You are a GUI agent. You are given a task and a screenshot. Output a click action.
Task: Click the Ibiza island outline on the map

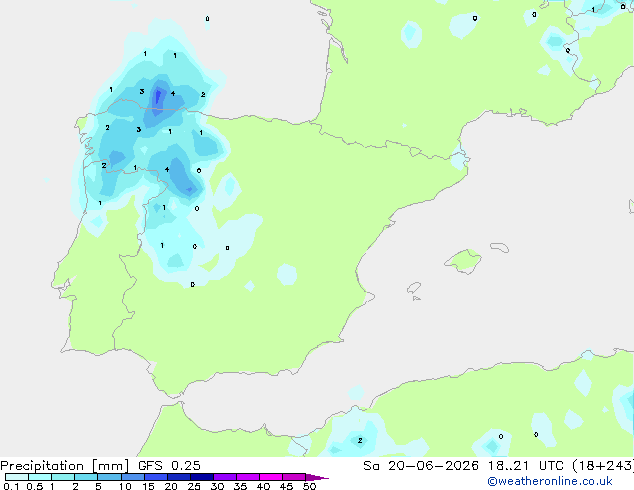coord(414,288)
